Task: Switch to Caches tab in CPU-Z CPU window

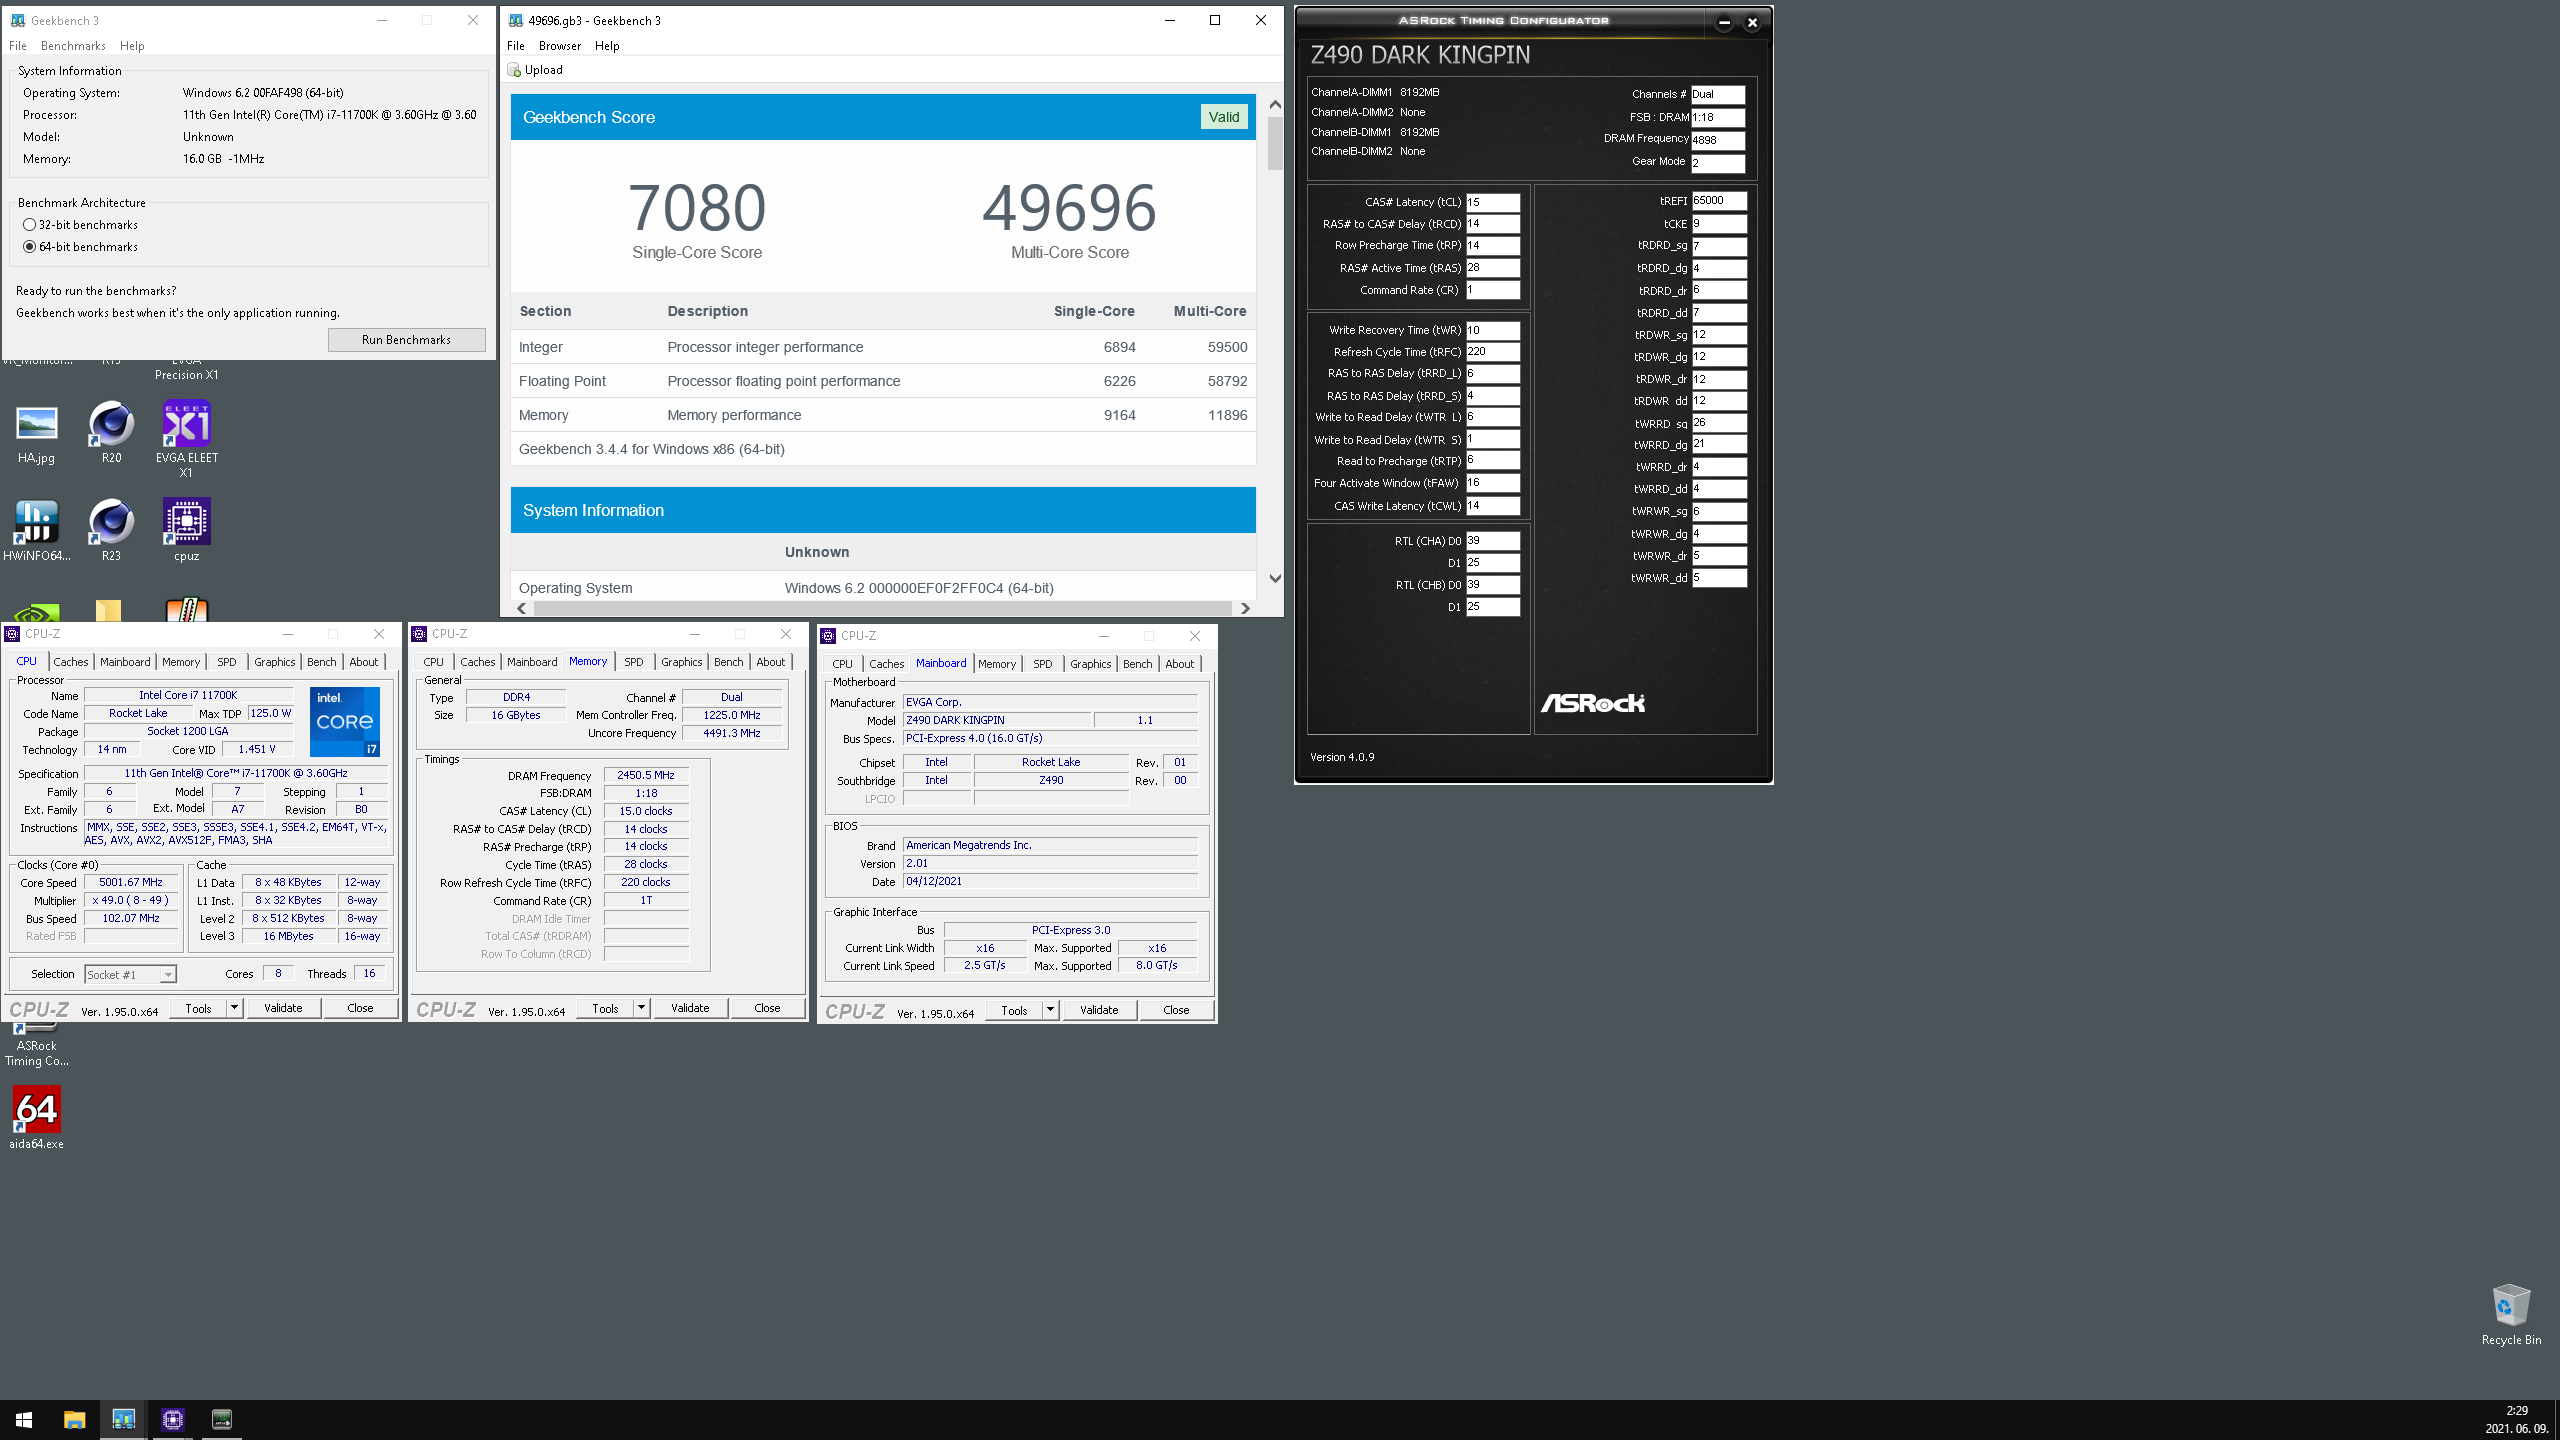Action: [71, 662]
